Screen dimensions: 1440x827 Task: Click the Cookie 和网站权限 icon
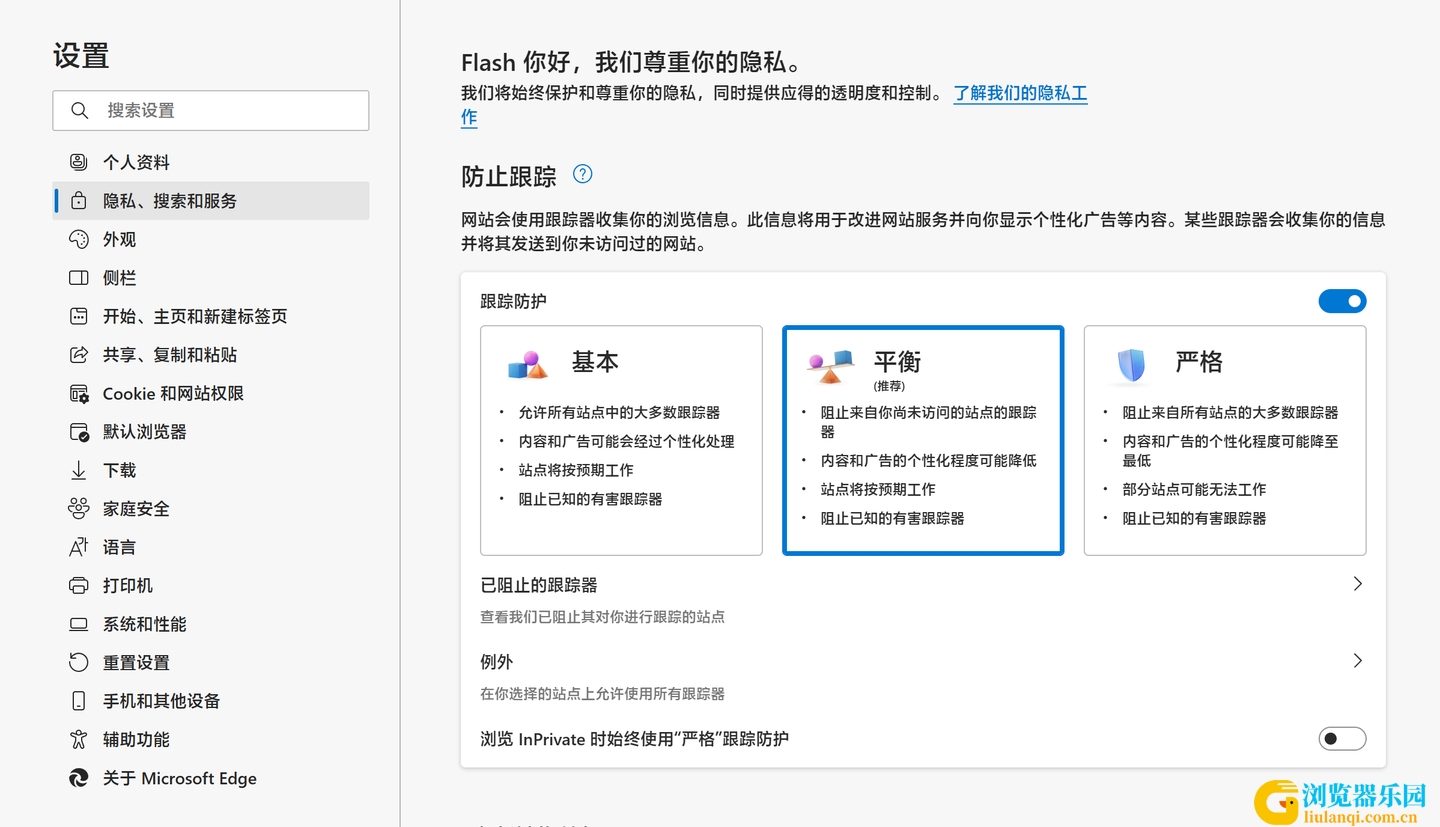(79, 394)
